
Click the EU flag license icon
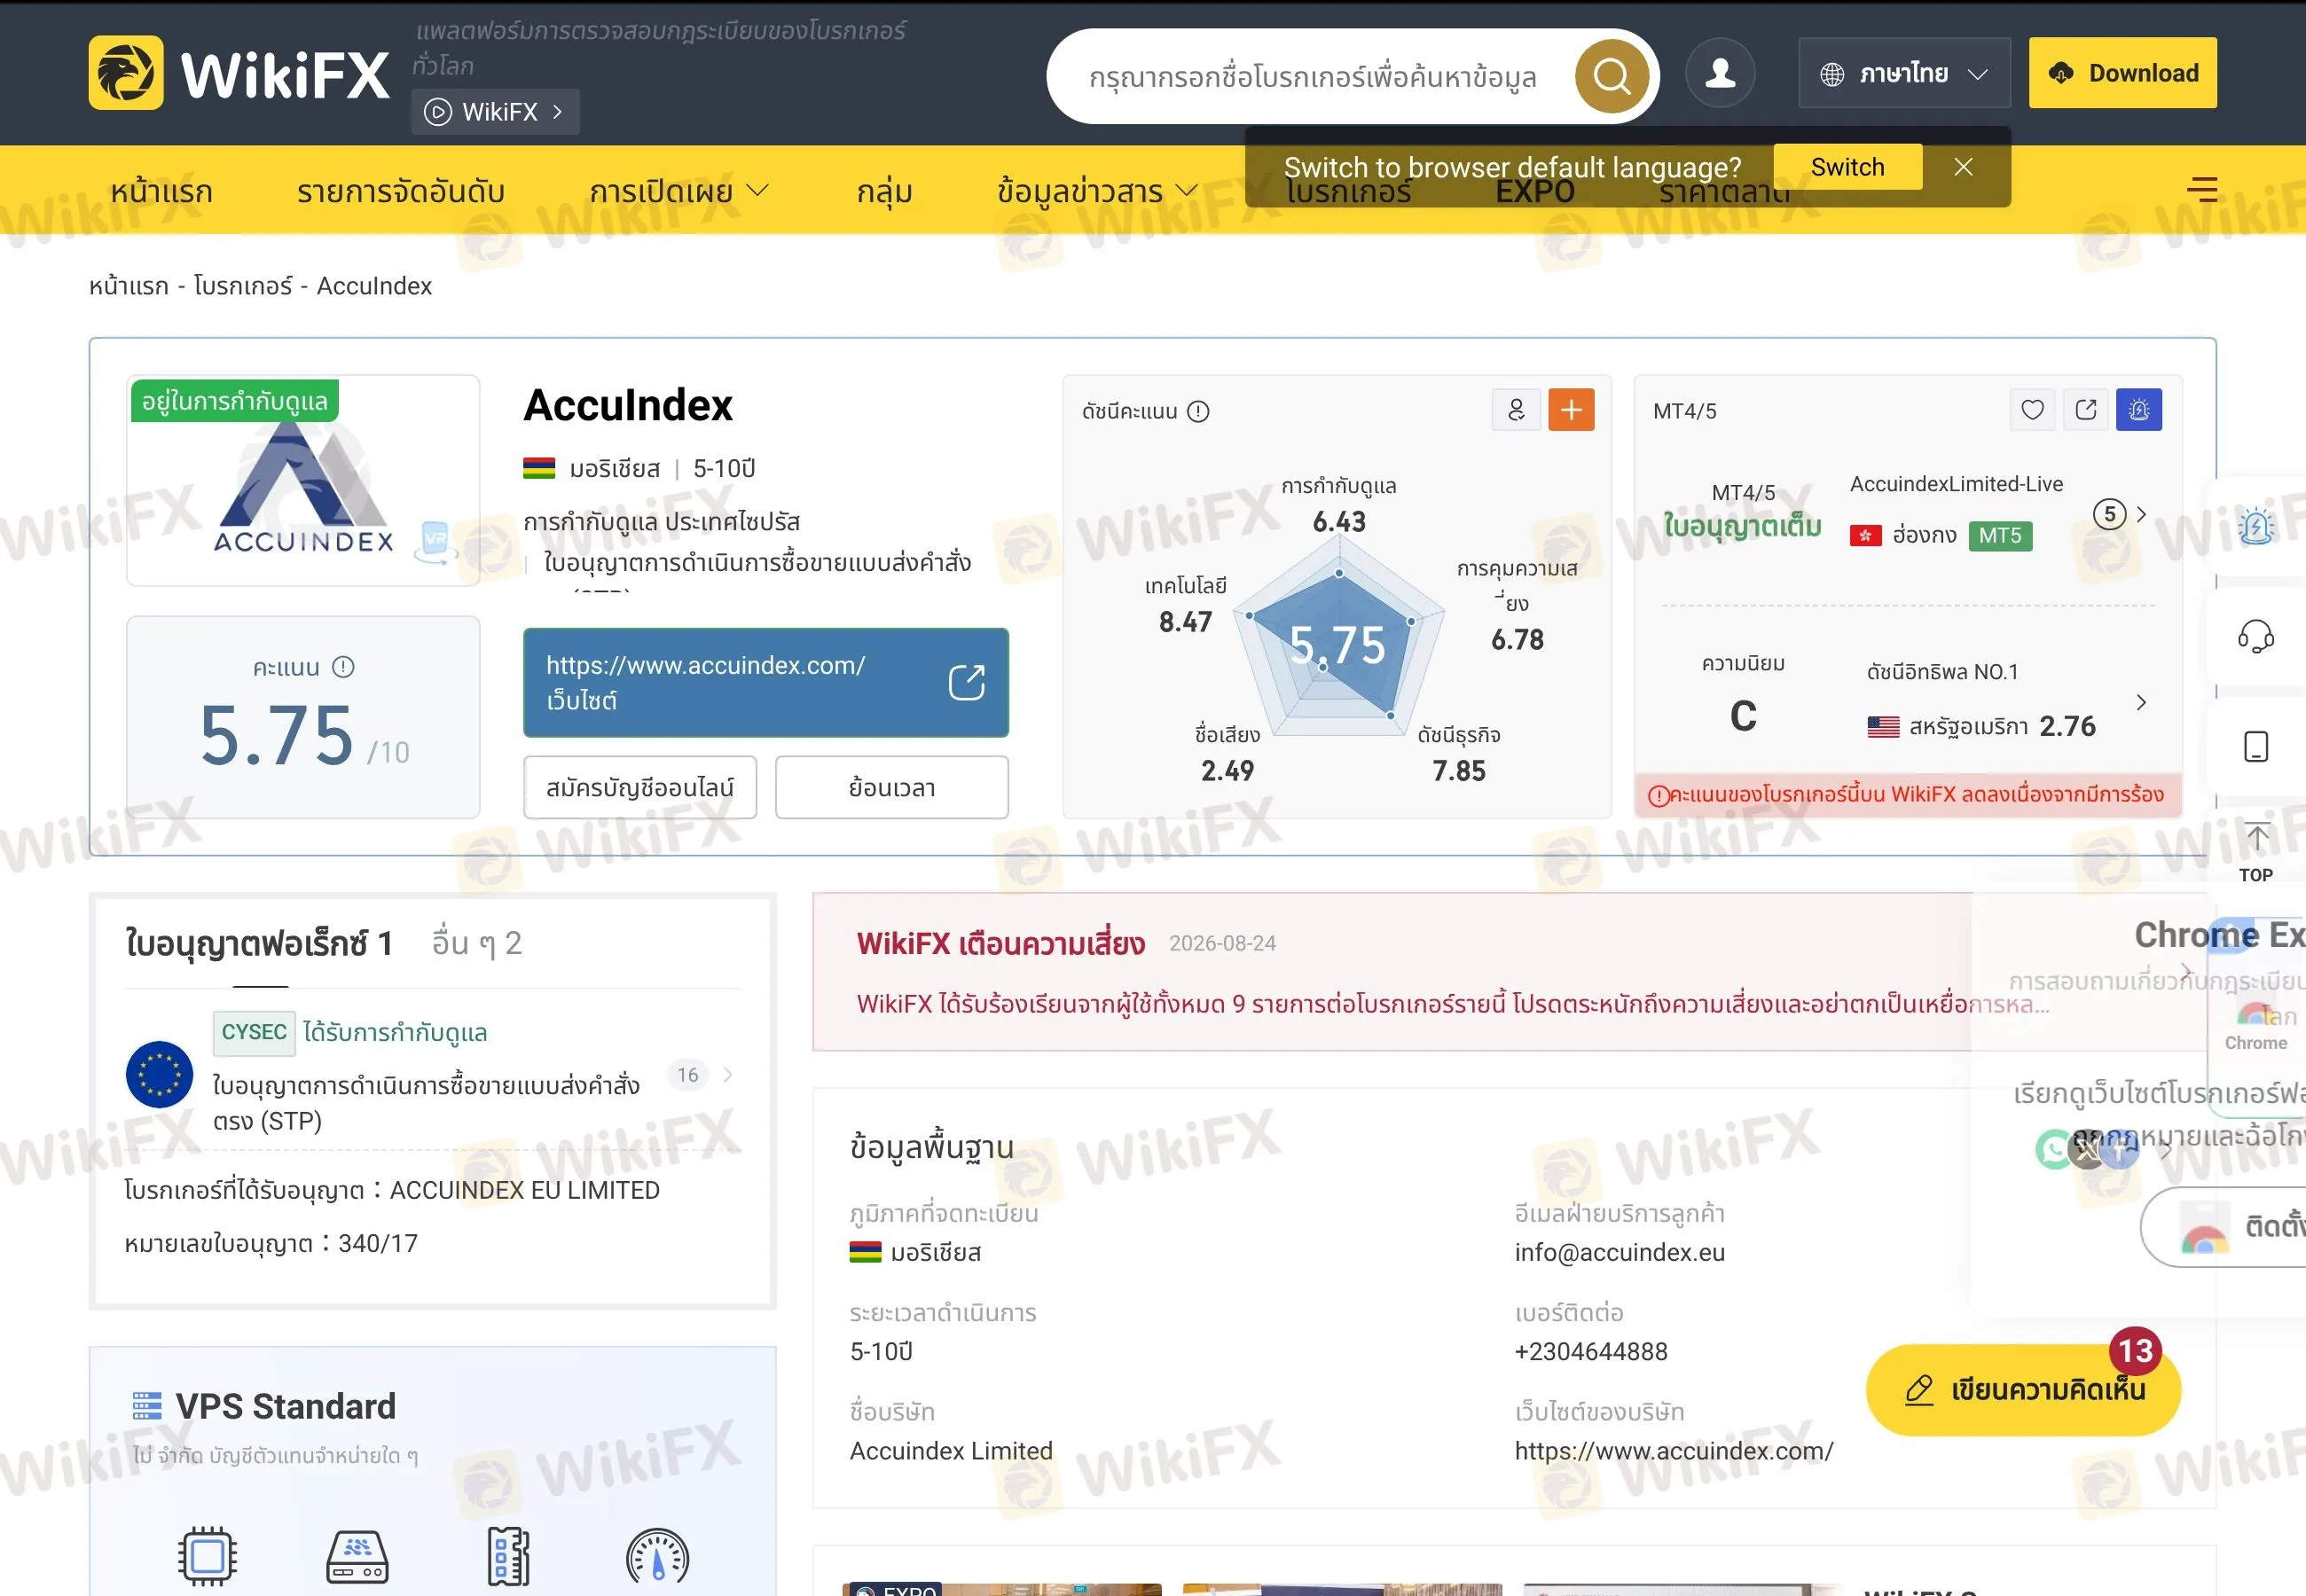(x=159, y=1074)
